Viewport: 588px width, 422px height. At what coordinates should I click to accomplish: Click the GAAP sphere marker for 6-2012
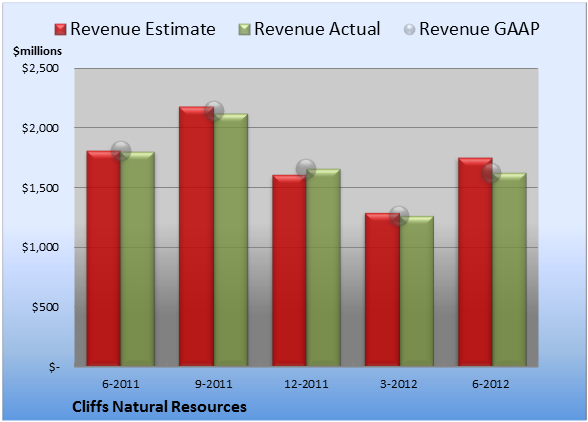(491, 173)
